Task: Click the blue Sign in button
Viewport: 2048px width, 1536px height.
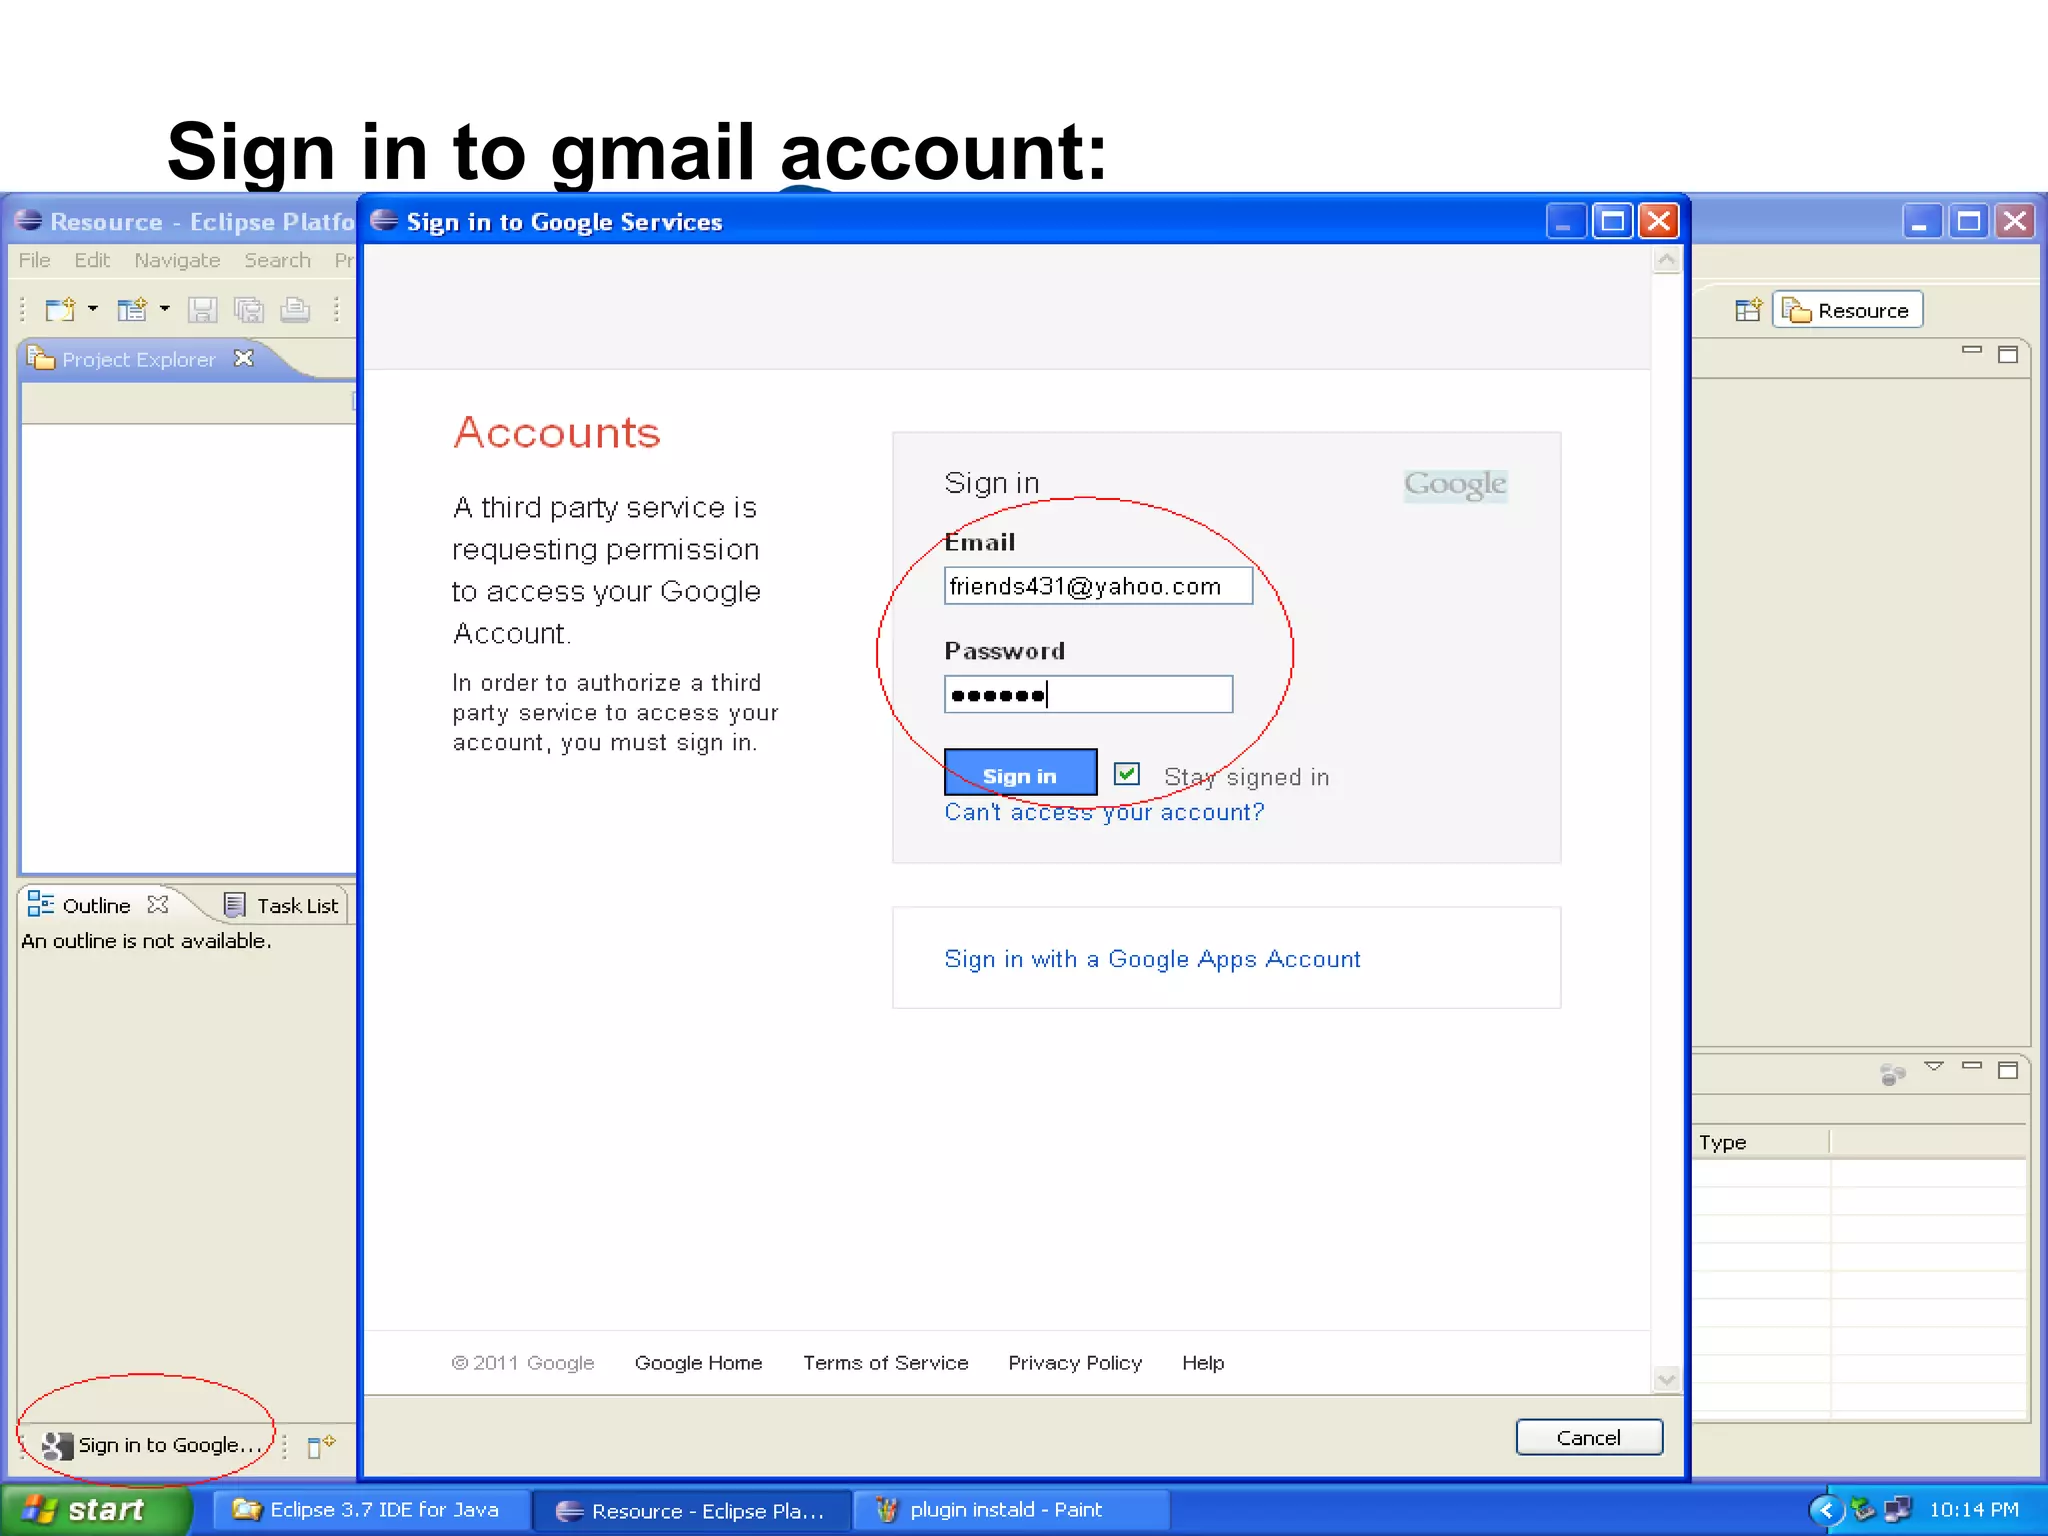Action: point(1020,772)
